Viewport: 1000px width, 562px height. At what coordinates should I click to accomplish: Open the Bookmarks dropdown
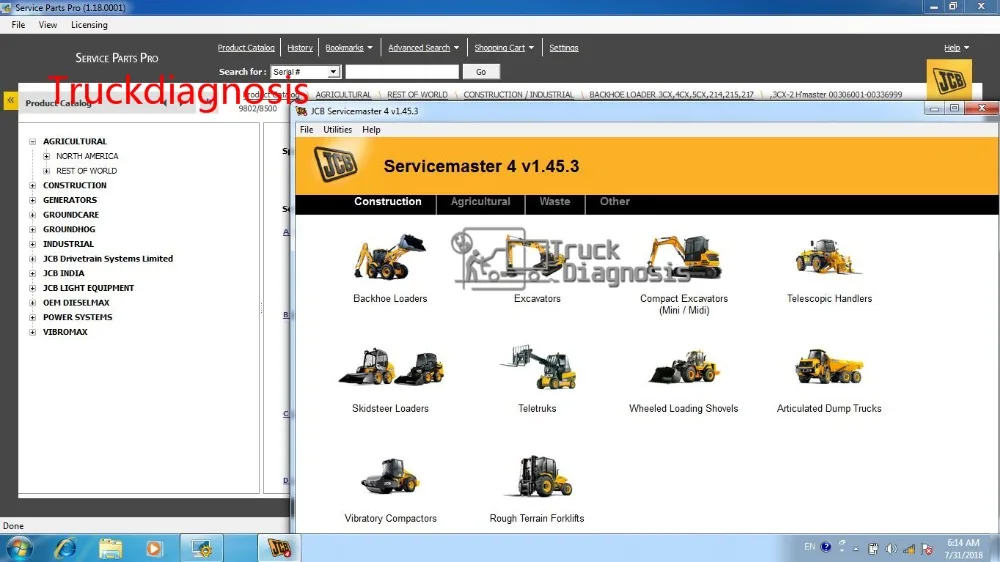(349, 48)
